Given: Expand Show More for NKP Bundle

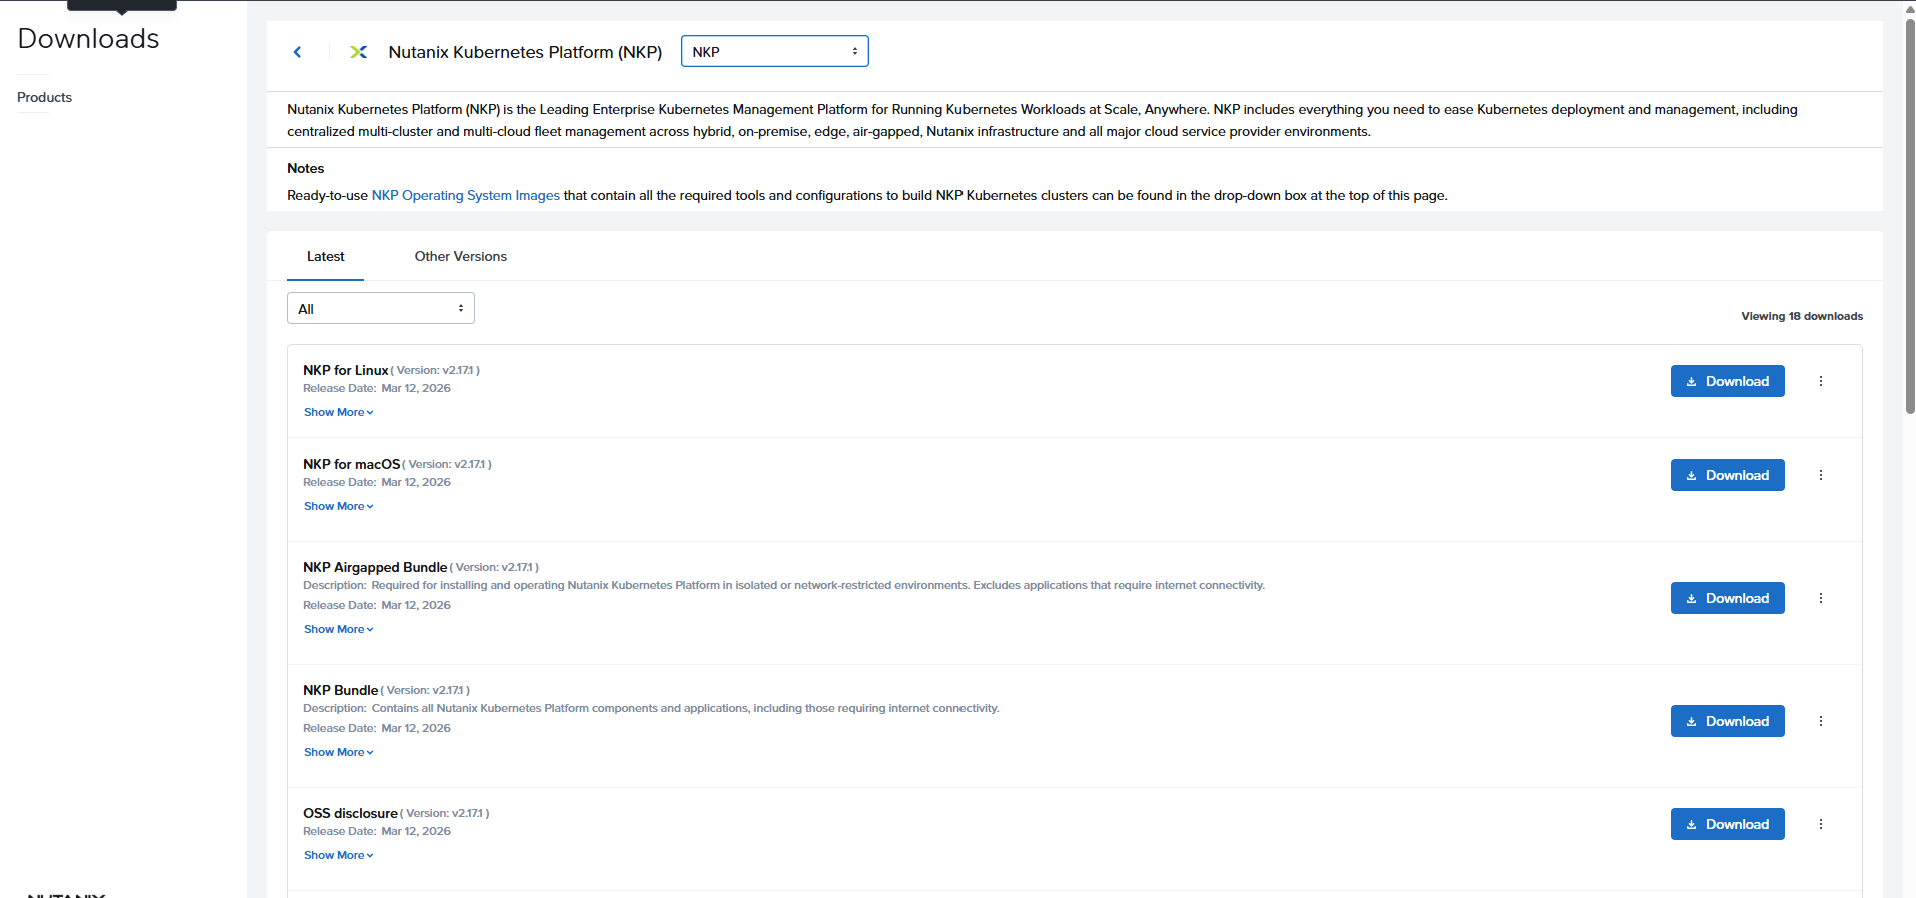Looking at the screenshot, I should (338, 752).
